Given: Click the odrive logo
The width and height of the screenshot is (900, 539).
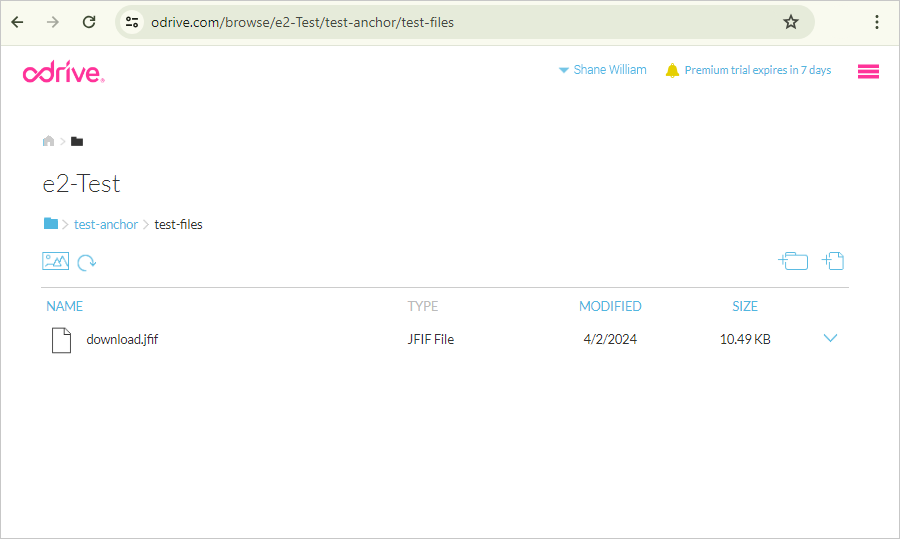Looking at the screenshot, I should click(64, 72).
